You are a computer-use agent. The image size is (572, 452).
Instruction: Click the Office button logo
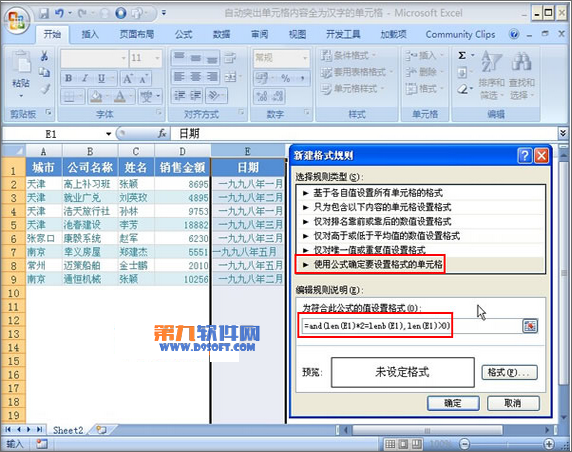[16, 20]
